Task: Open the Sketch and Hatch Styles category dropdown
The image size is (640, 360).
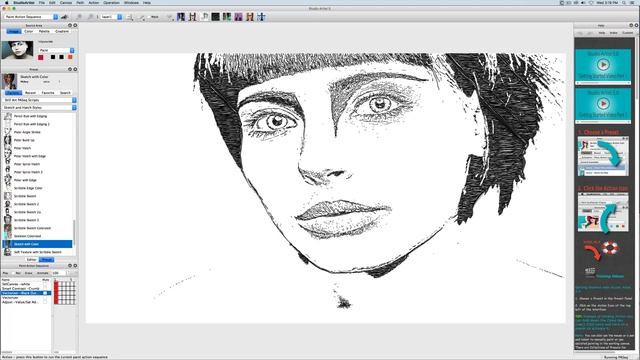Action: [40, 108]
